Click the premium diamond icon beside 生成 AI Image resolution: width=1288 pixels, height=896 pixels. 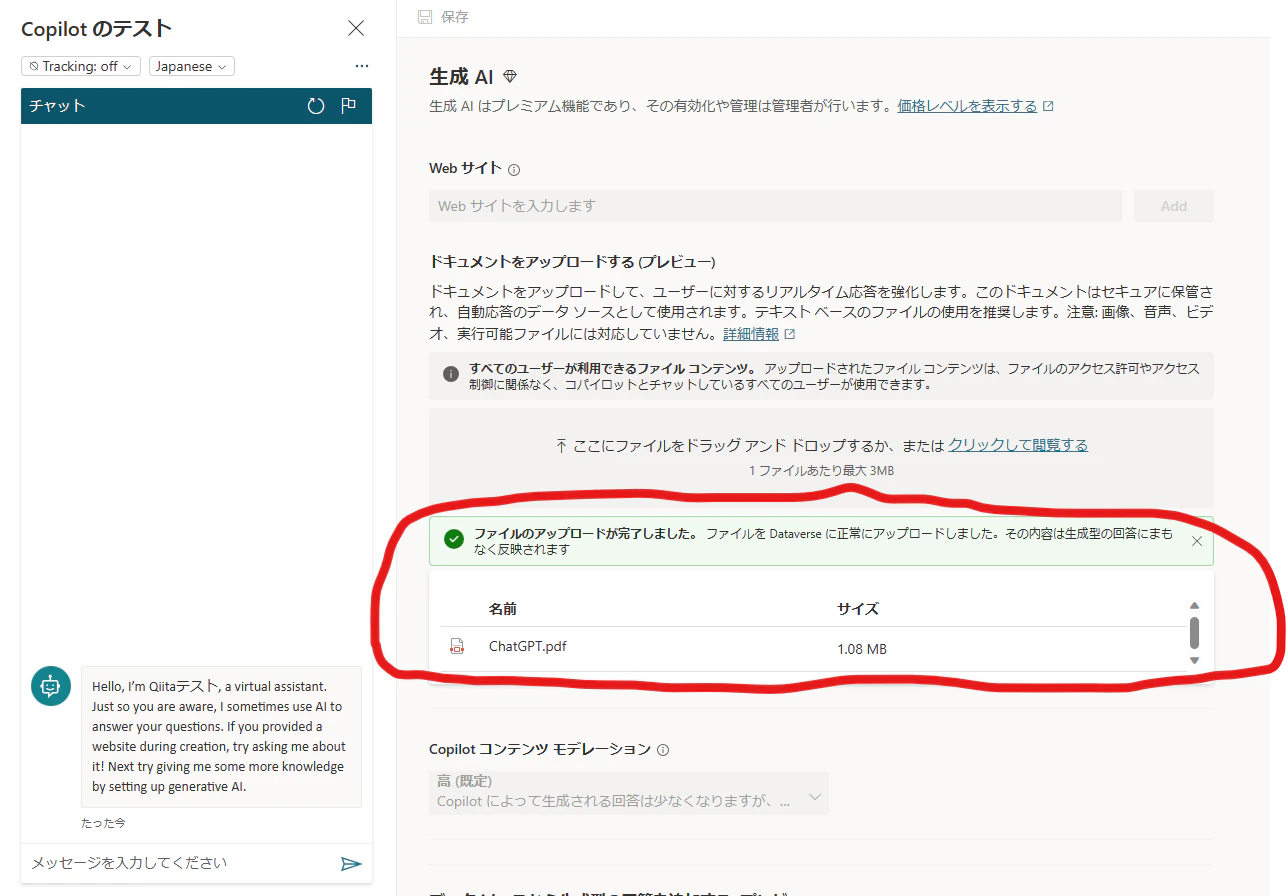coord(510,74)
